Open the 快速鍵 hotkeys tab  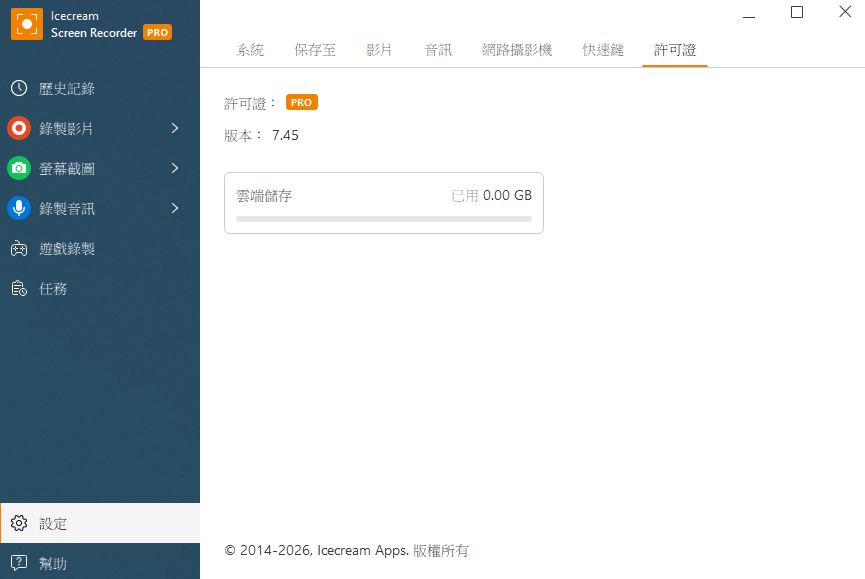point(603,50)
